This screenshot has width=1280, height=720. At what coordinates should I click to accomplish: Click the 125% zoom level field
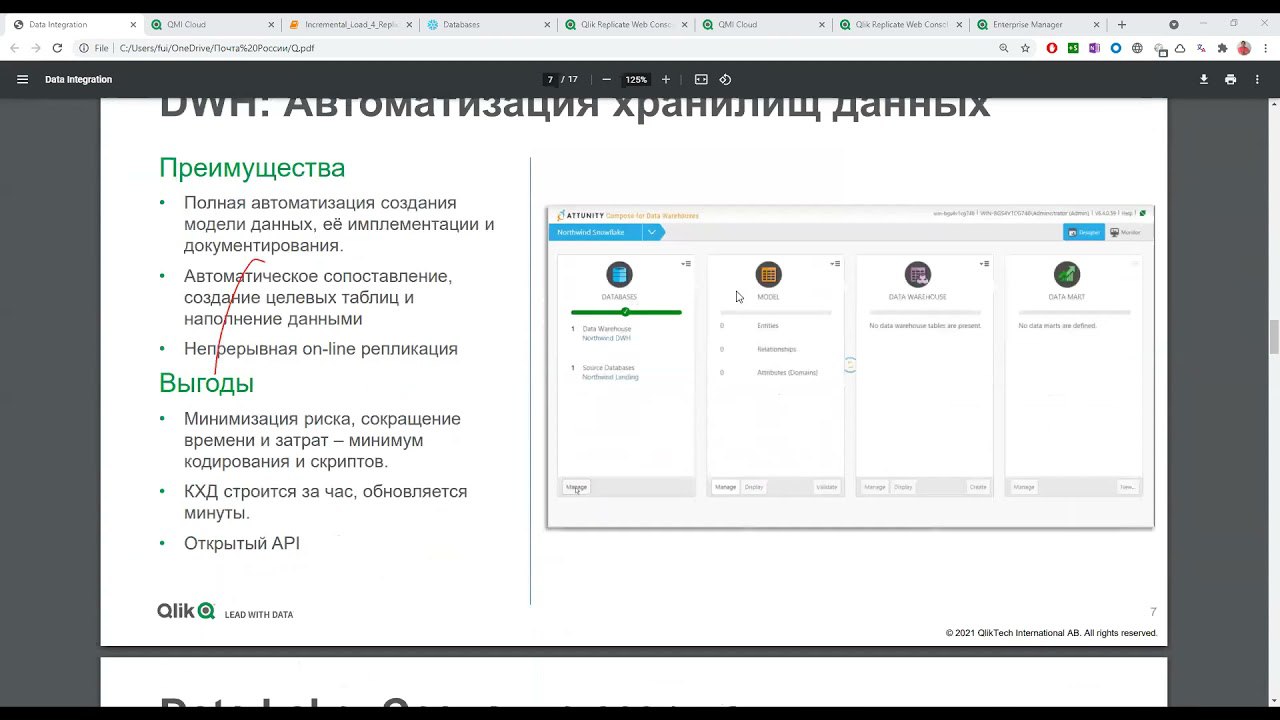click(x=636, y=79)
